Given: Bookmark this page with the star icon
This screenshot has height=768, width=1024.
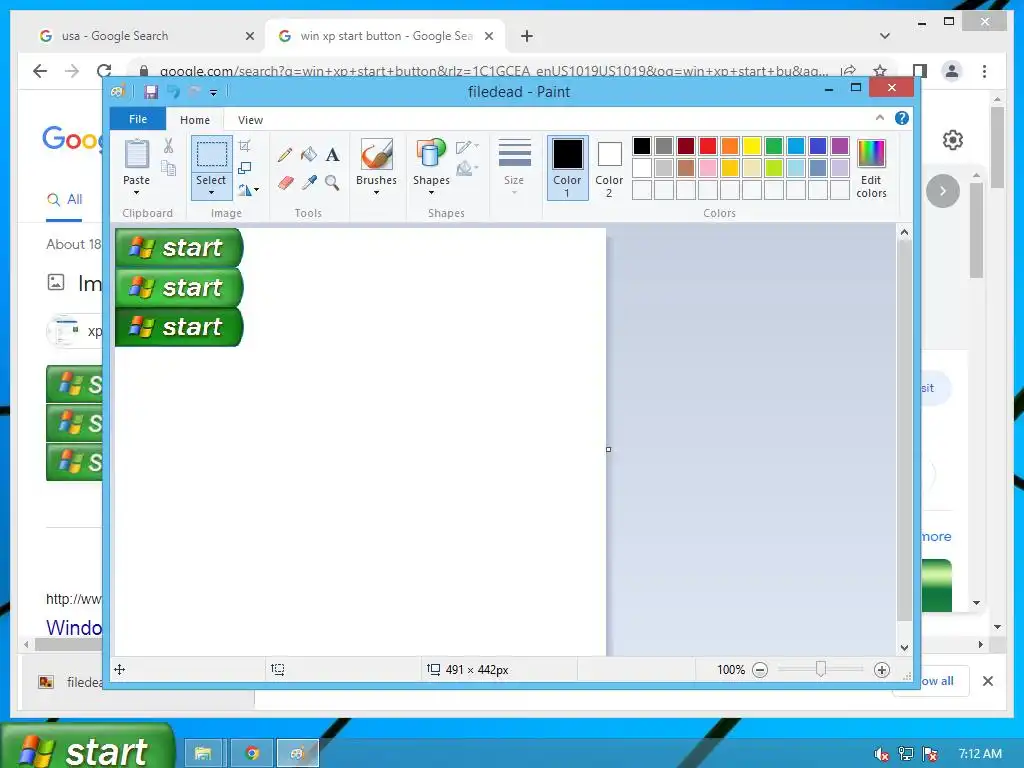Looking at the screenshot, I should (x=880, y=71).
